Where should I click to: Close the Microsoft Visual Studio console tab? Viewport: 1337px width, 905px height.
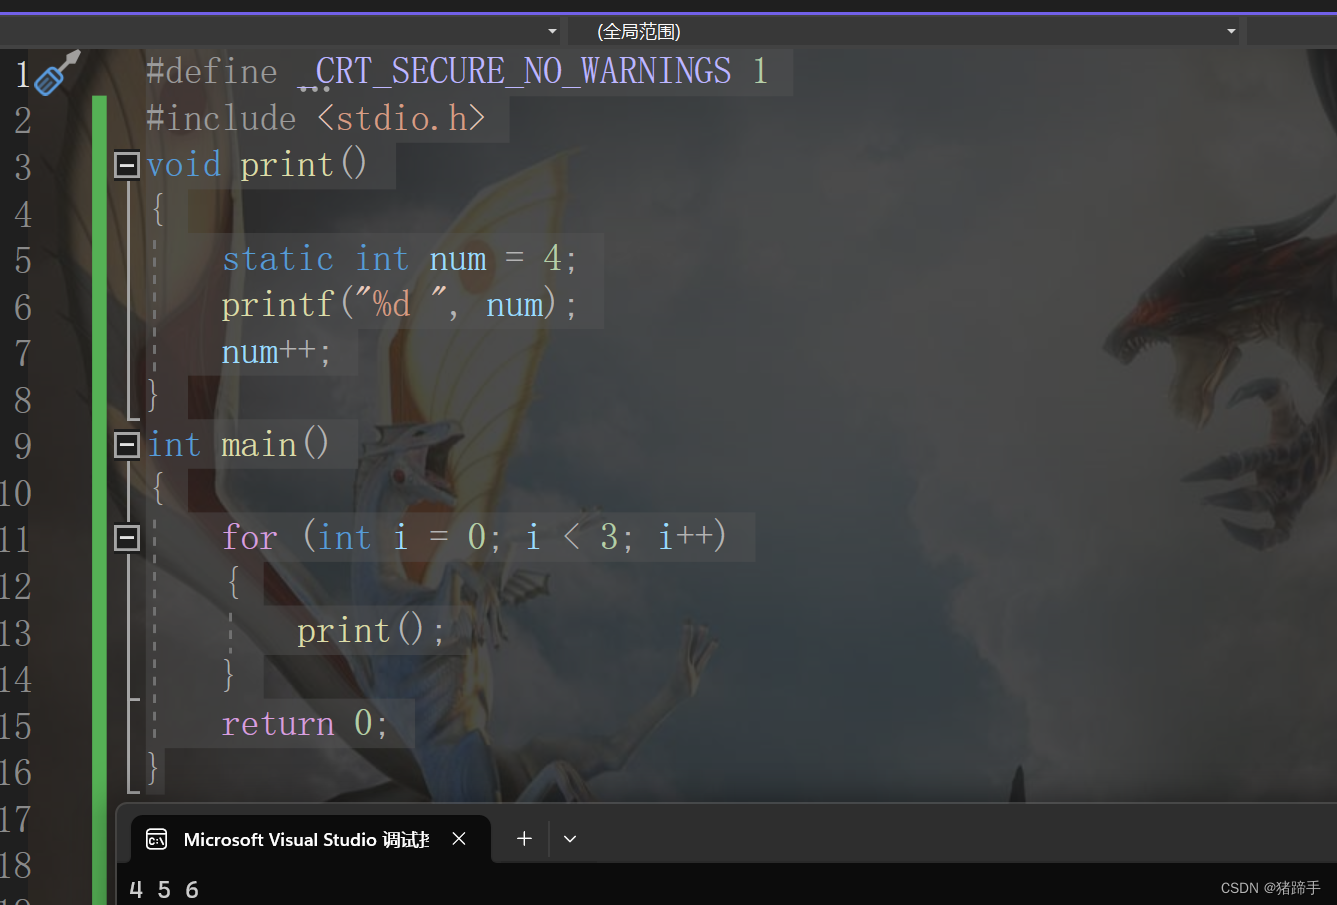coord(459,839)
